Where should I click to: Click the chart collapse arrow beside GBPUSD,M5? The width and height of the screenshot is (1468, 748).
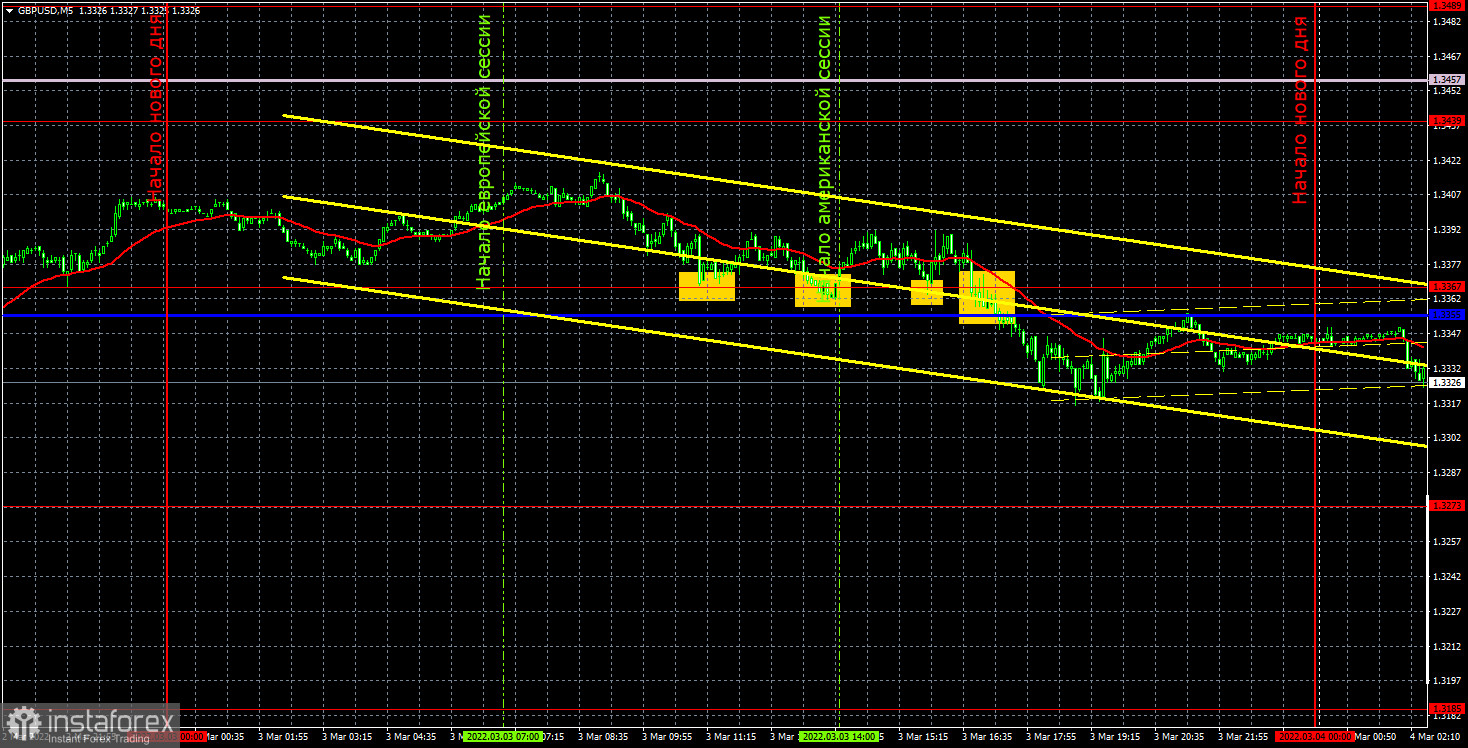(8, 10)
